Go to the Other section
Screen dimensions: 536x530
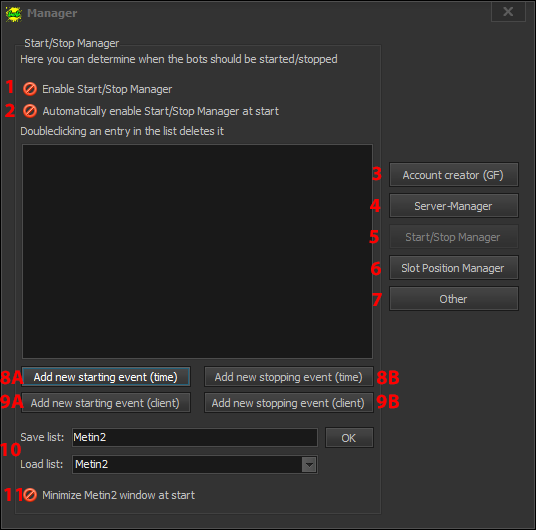point(454,299)
